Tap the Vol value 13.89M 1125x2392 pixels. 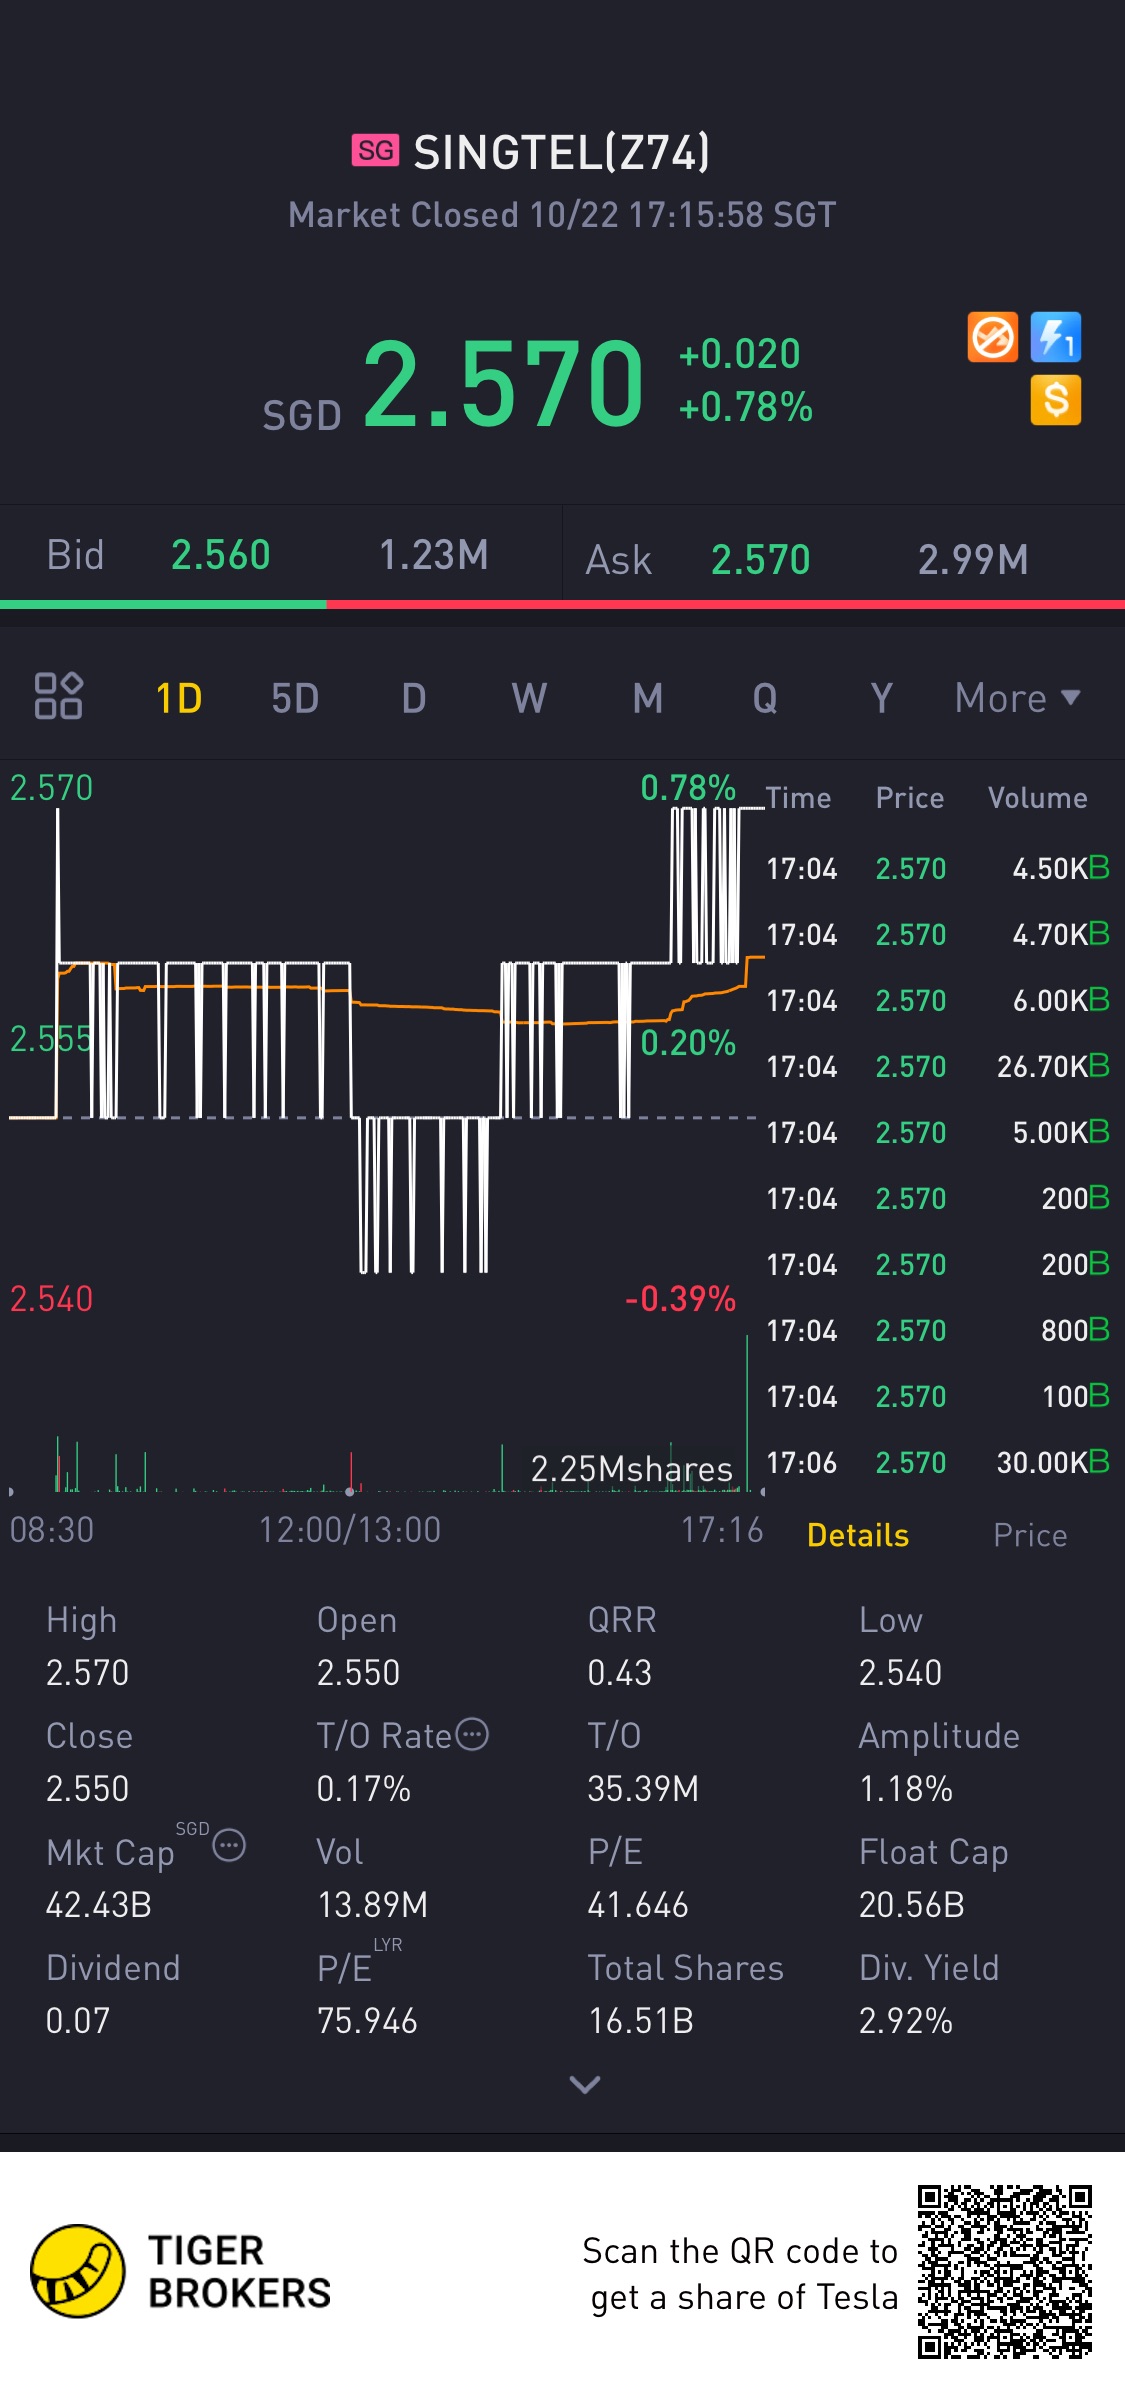tap(373, 1904)
